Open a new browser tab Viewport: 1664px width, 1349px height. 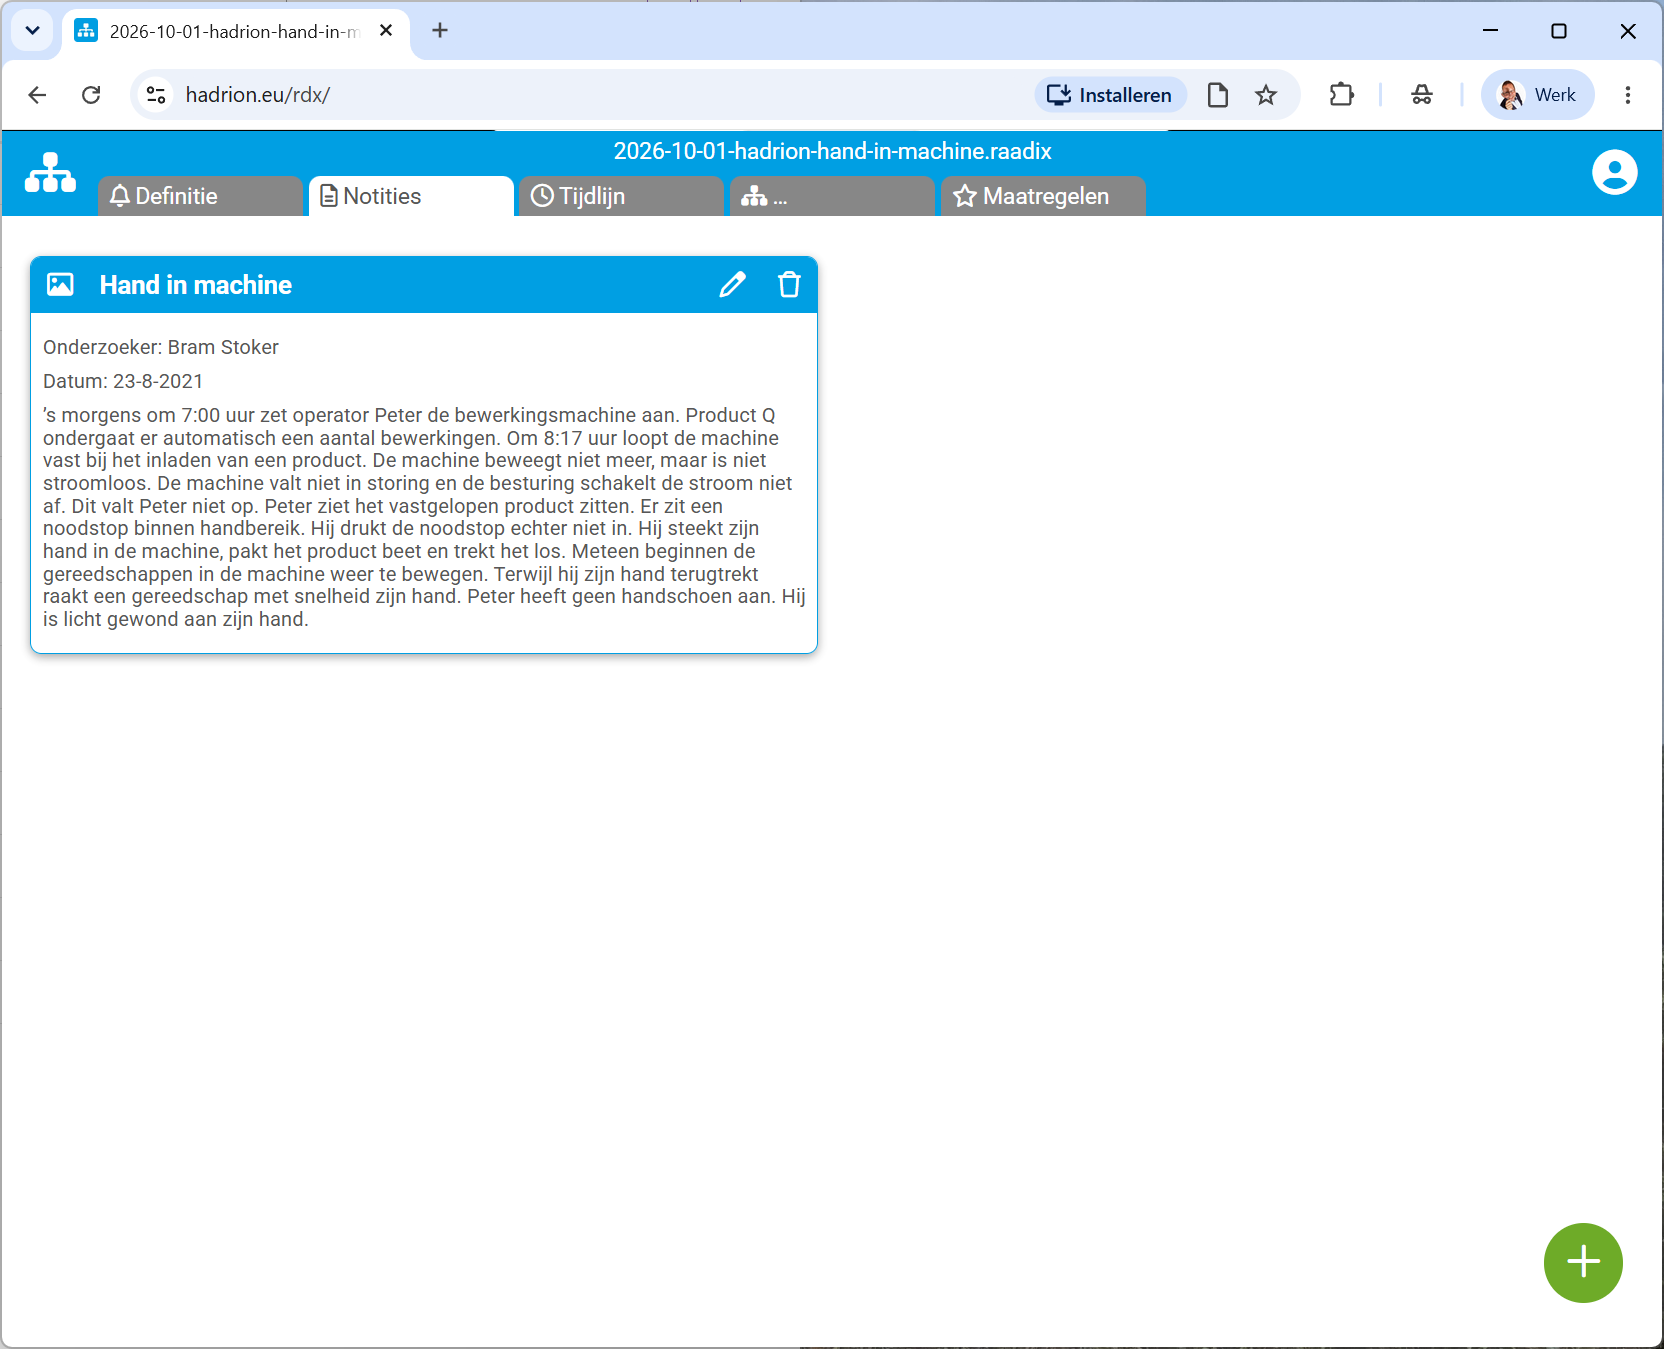pyautogui.click(x=439, y=31)
